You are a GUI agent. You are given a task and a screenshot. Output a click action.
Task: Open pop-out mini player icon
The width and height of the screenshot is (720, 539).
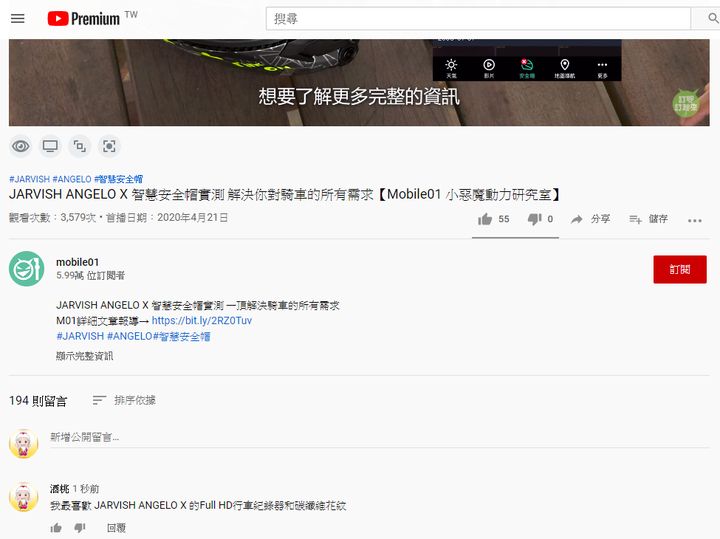(79, 146)
